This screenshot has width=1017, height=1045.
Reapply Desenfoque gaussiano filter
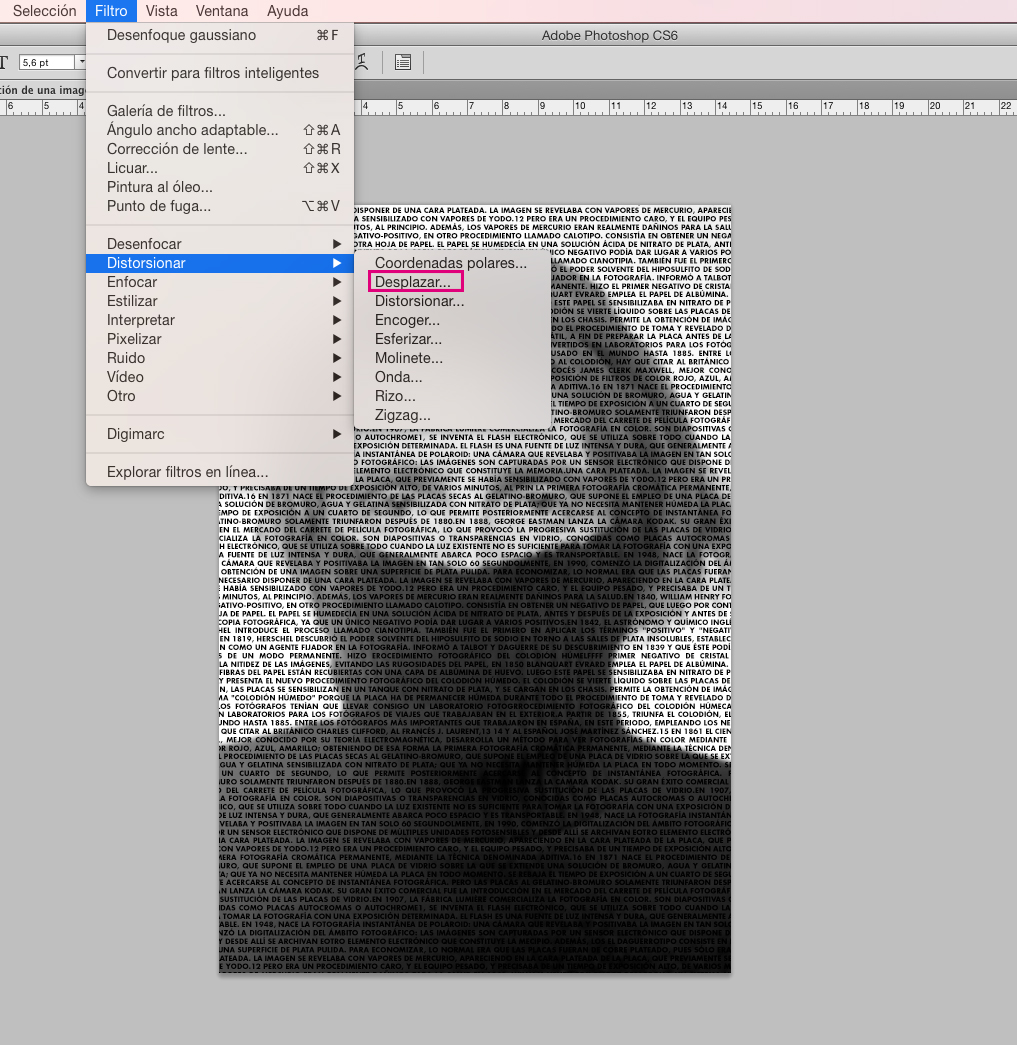[x=220, y=35]
